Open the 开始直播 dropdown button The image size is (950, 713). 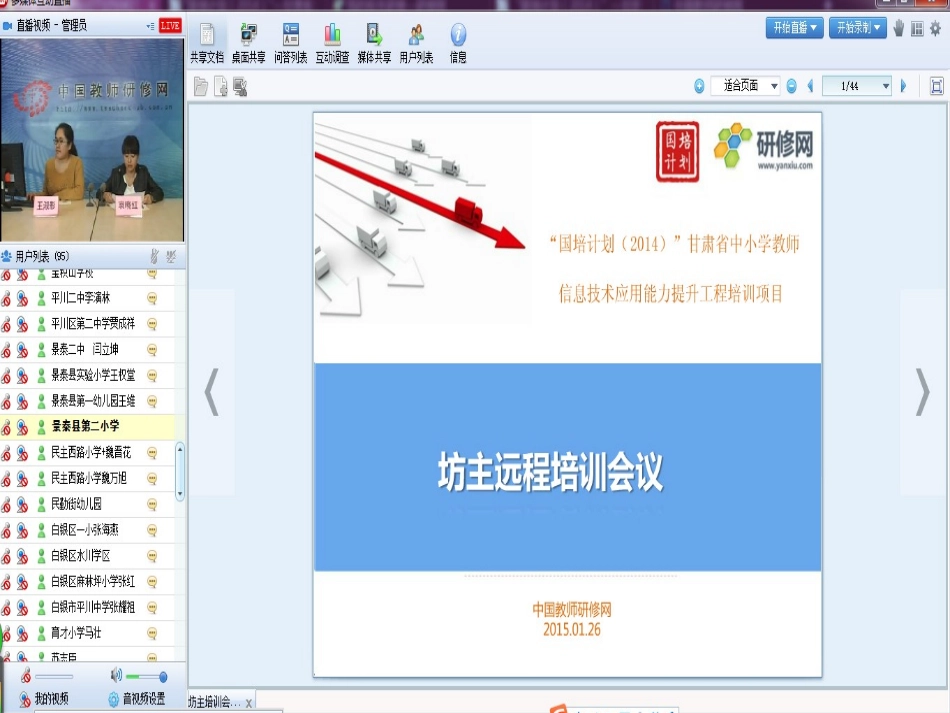click(794, 27)
